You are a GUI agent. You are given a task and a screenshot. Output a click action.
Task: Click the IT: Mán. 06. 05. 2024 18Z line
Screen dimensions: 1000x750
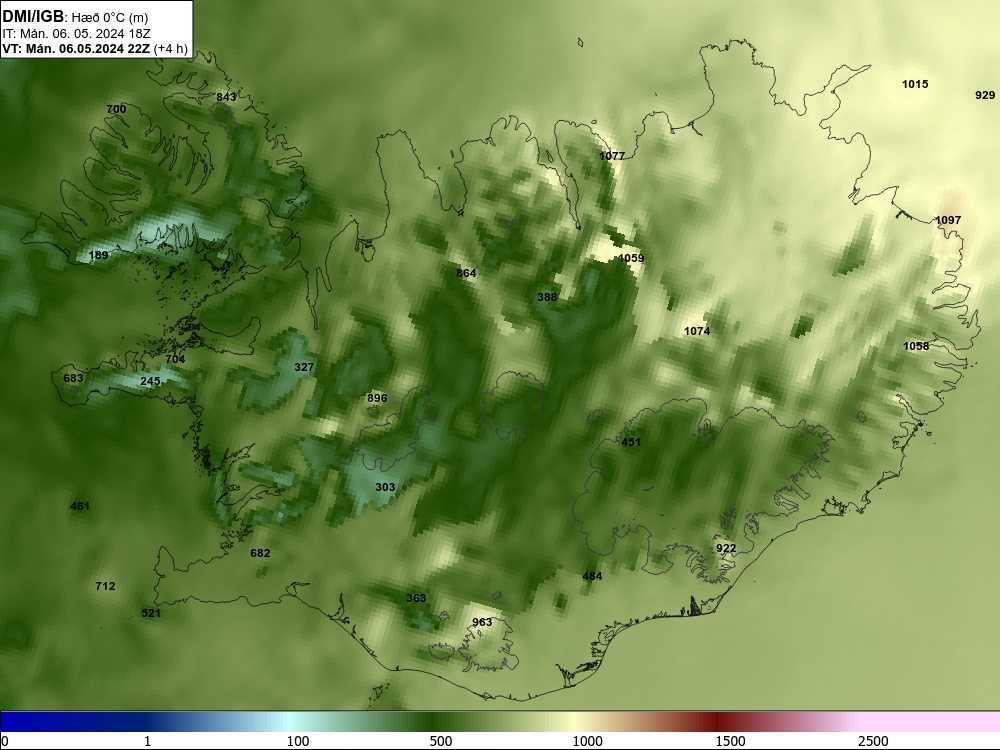pyautogui.click(x=77, y=34)
